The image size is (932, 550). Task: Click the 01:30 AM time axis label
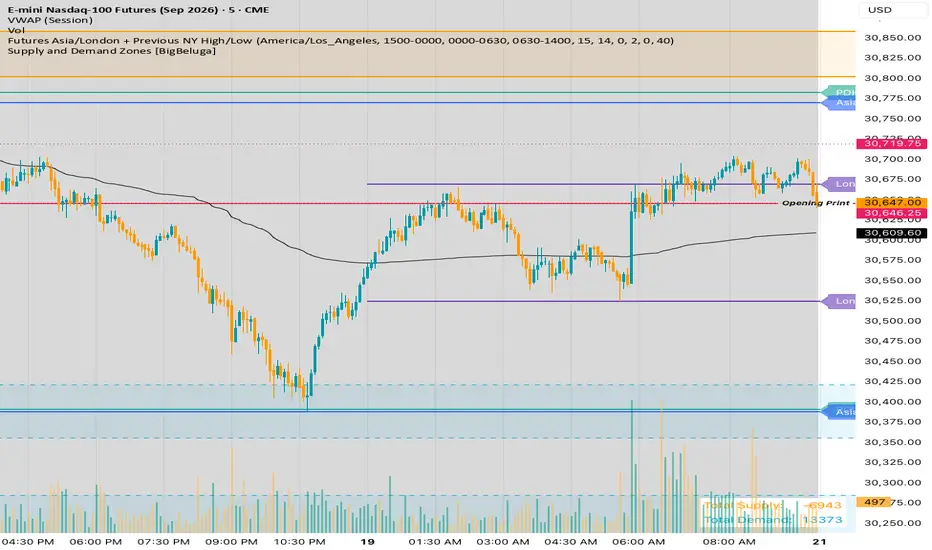pyautogui.click(x=435, y=542)
